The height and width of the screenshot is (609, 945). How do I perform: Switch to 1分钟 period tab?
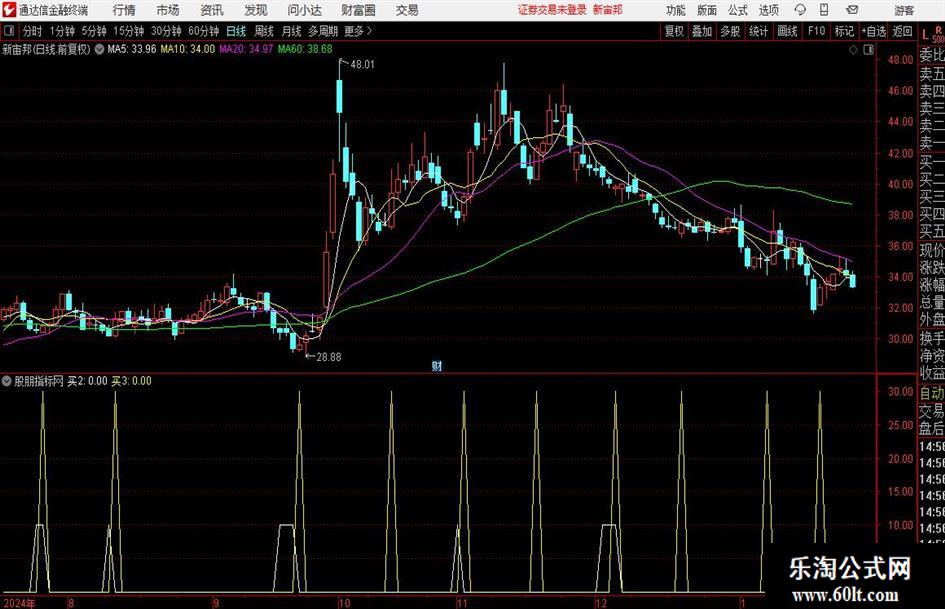(x=61, y=31)
